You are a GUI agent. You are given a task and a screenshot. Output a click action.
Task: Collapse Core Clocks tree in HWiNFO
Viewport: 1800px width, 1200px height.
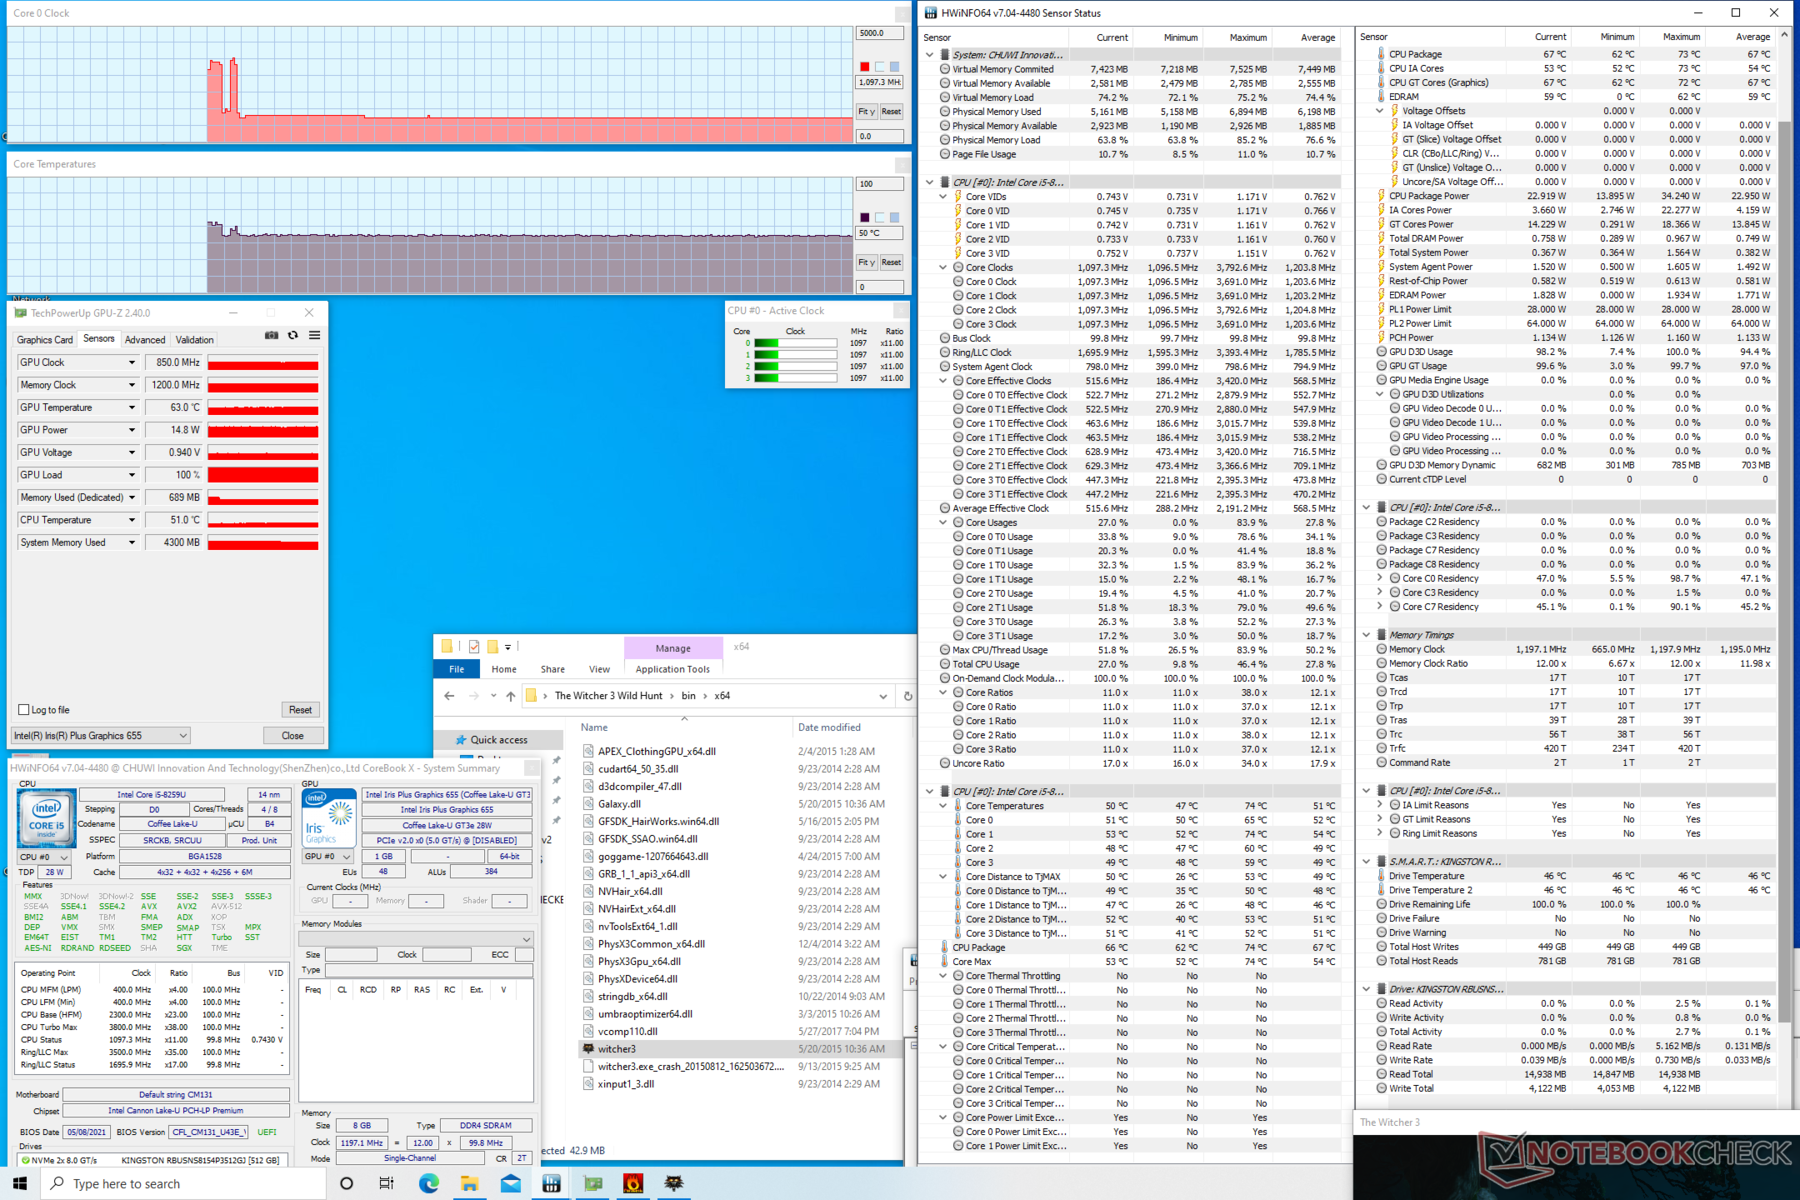tap(943, 268)
